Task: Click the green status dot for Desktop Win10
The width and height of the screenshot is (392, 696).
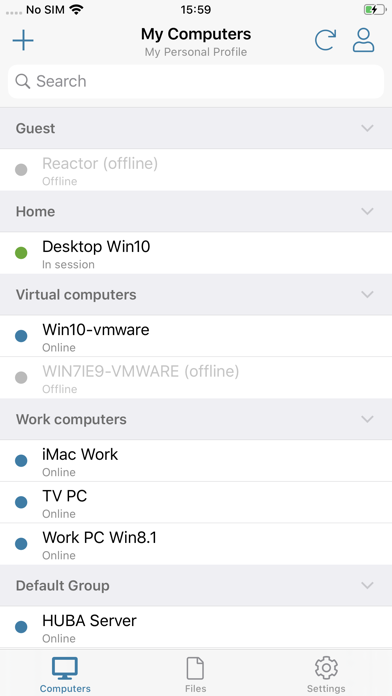Action: 21,253
